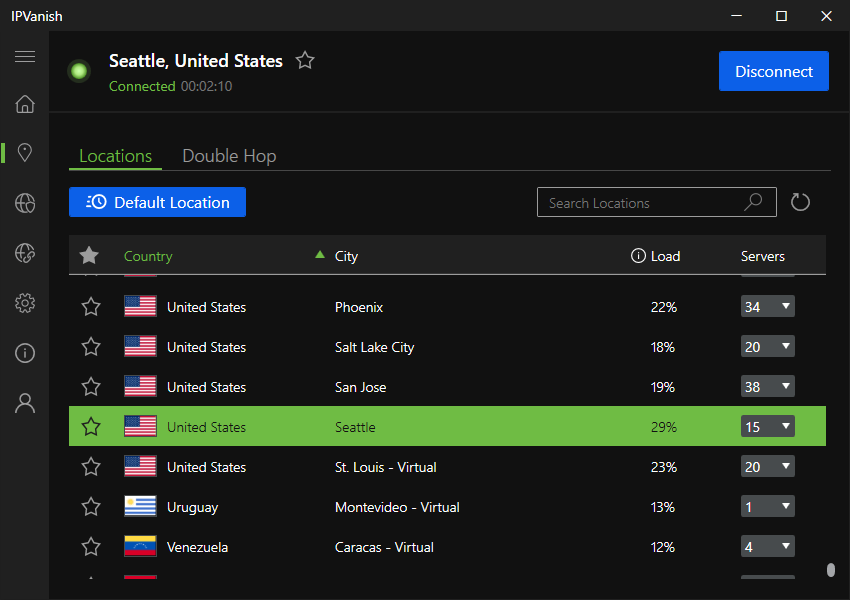This screenshot has width=850, height=600.
Task: Switch to the Double Hop tab
Action: pos(229,156)
